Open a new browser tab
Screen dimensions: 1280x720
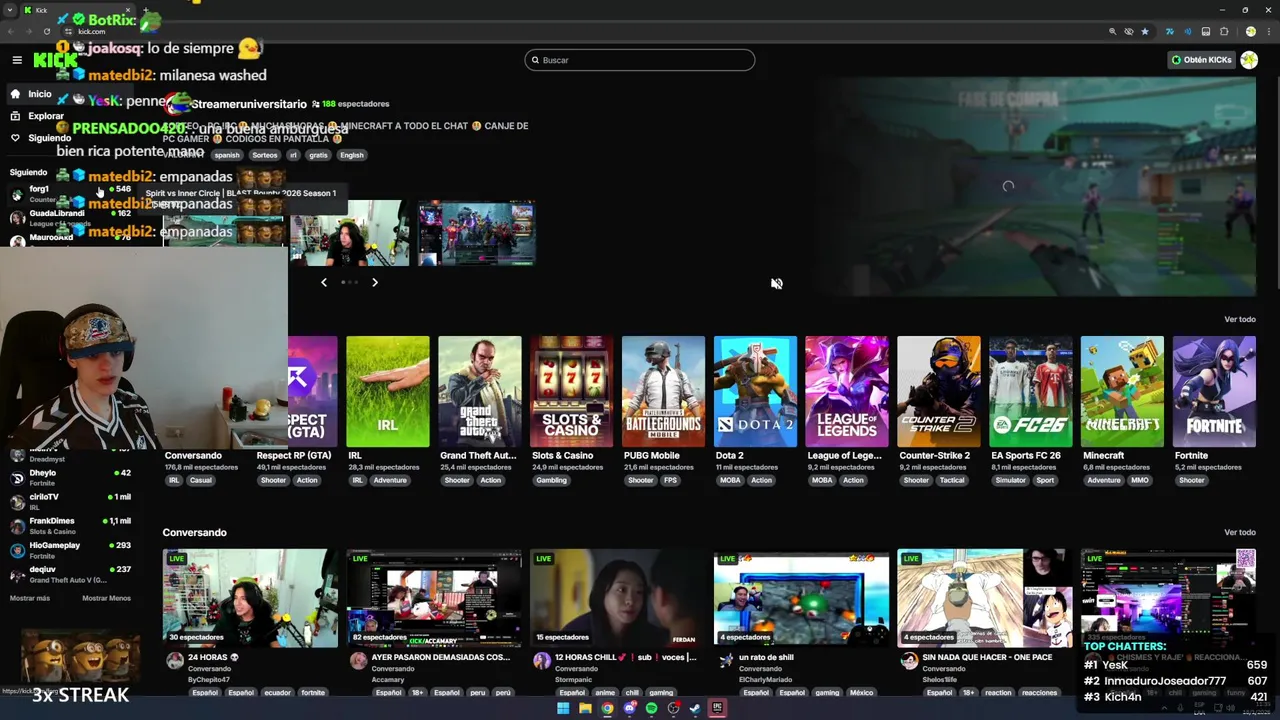pyautogui.click(x=146, y=10)
